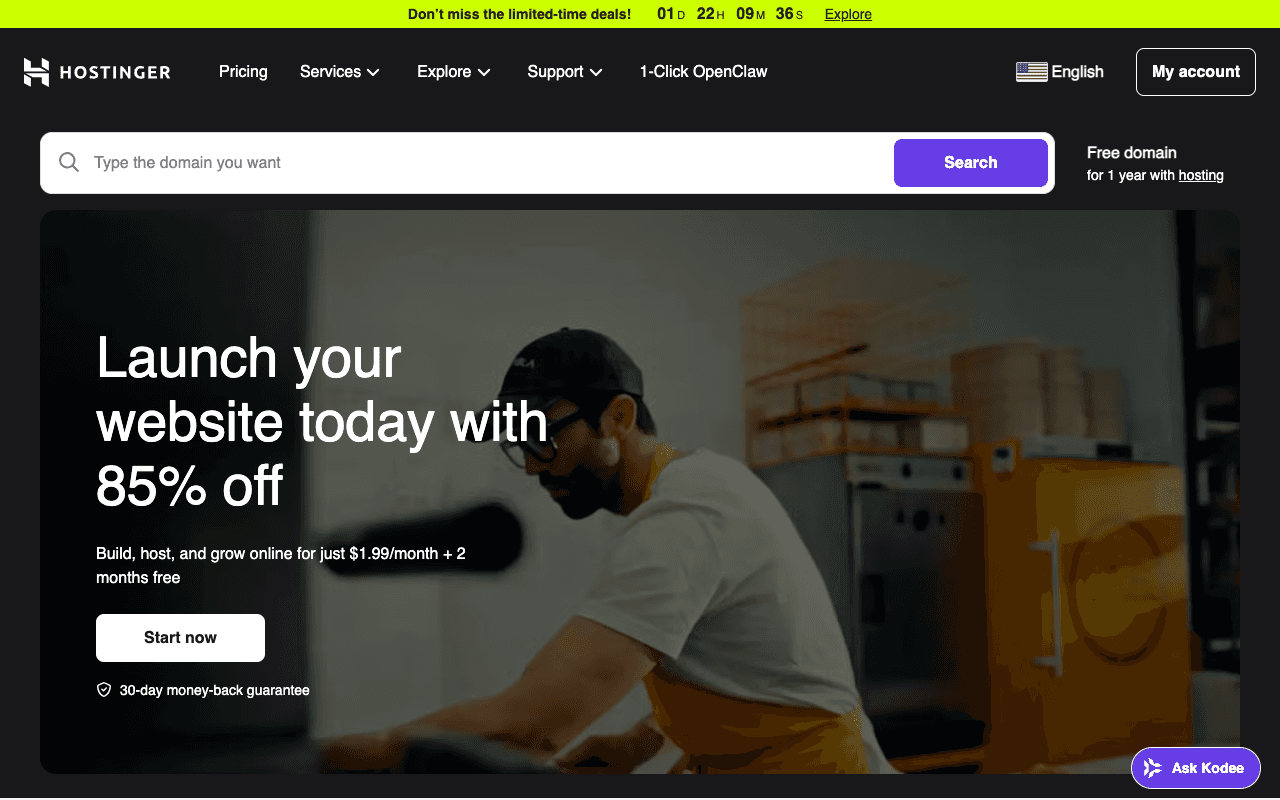Image resolution: width=1280 pixels, height=800 pixels.
Task: Select 1-Click OpenClaw menu item
Action: 704,72
